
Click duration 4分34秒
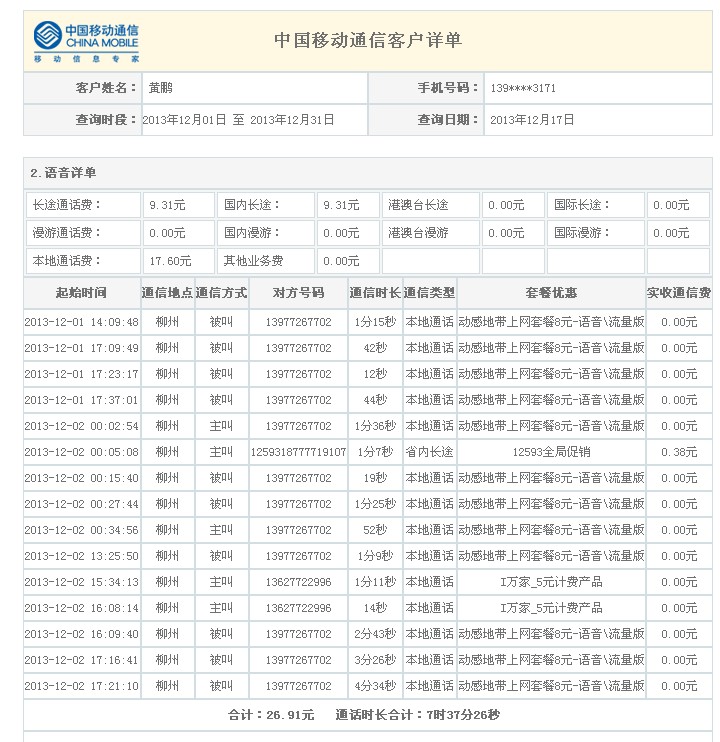coord(375,686)
